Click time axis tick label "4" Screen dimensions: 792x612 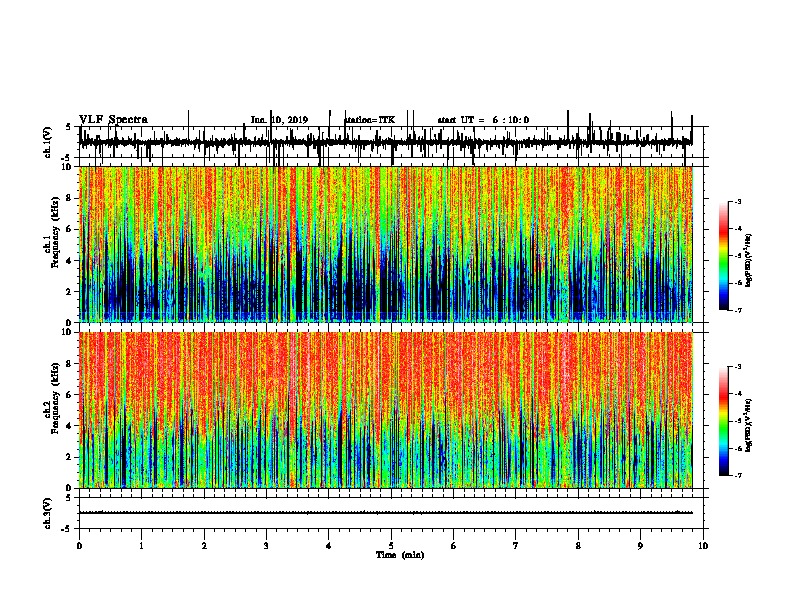[329, 546]
